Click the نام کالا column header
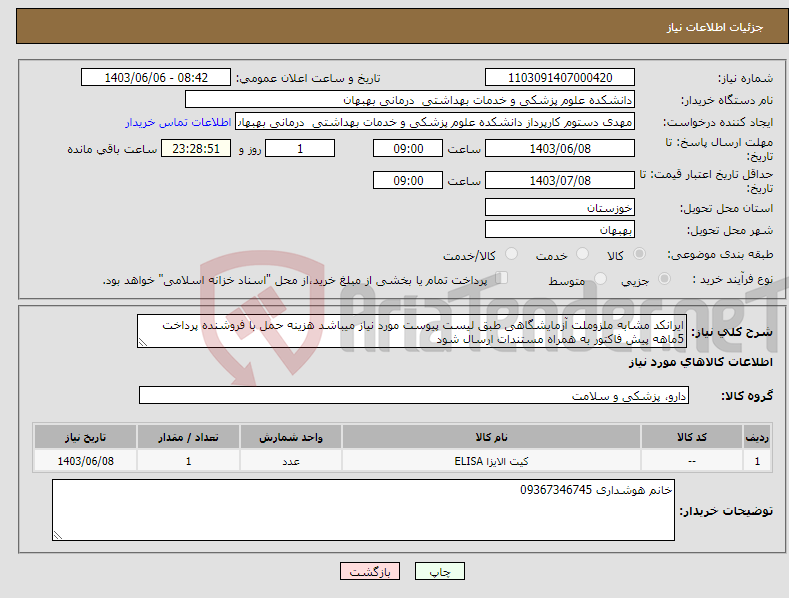Image resolution: width=789 pixels, height=598 pixels. coord(491,437)
